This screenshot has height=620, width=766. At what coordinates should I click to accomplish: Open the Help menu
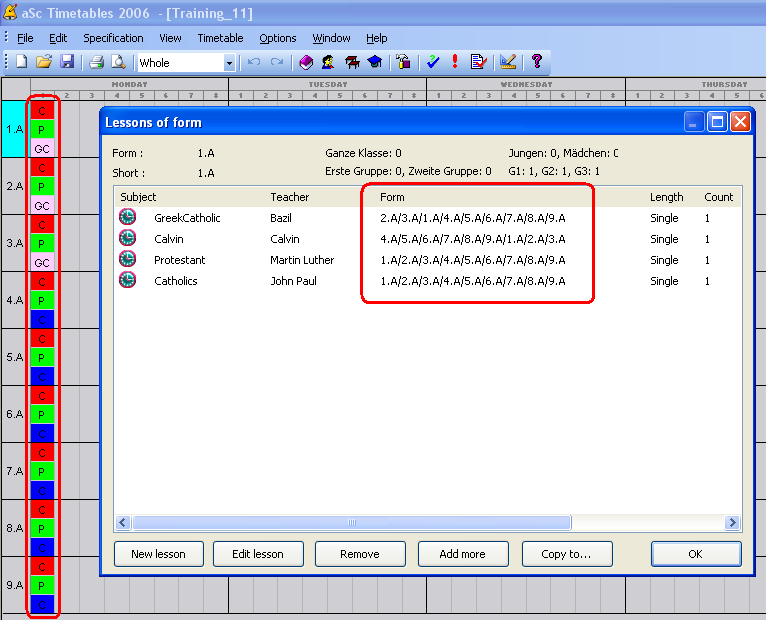pos(377,38)
